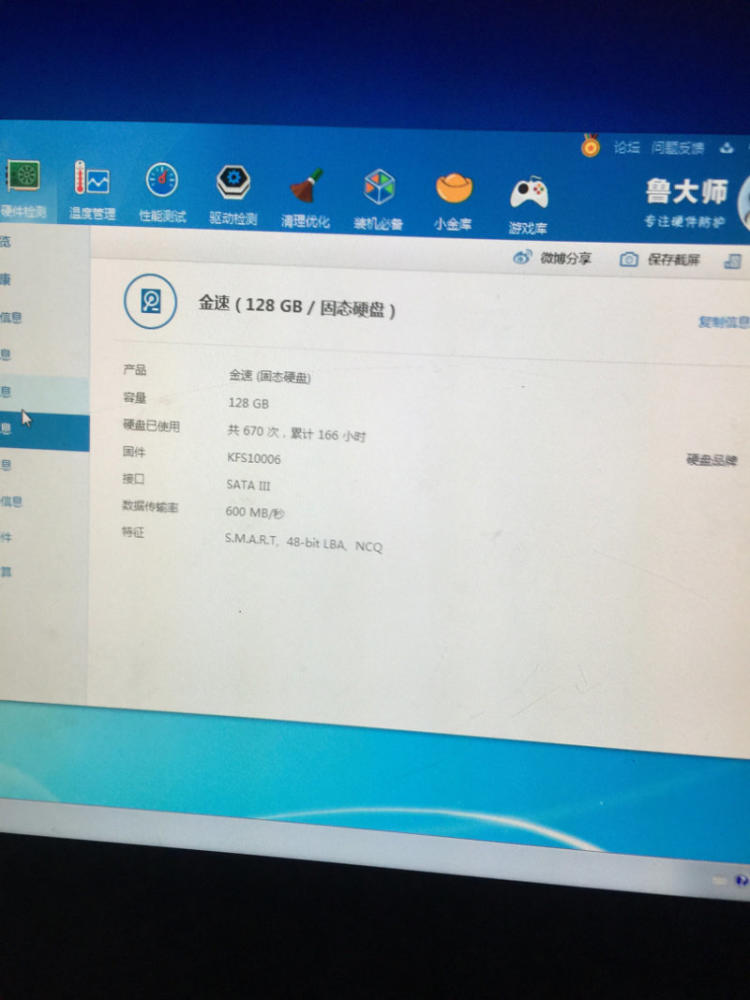
Task: Click 保存截屏 save screenshot button
Action: pyautogui.click(x=659, y=259)
